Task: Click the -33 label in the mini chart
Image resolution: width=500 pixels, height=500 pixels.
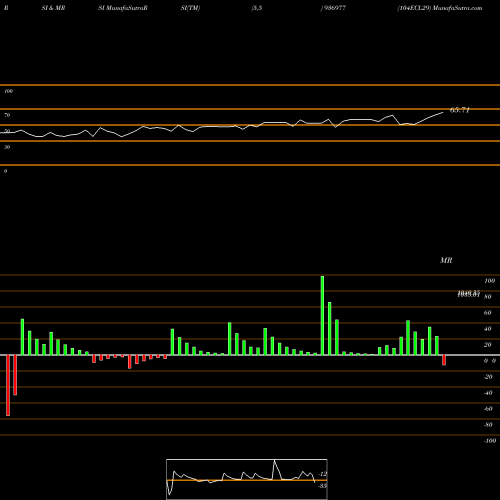Action: 323,486
